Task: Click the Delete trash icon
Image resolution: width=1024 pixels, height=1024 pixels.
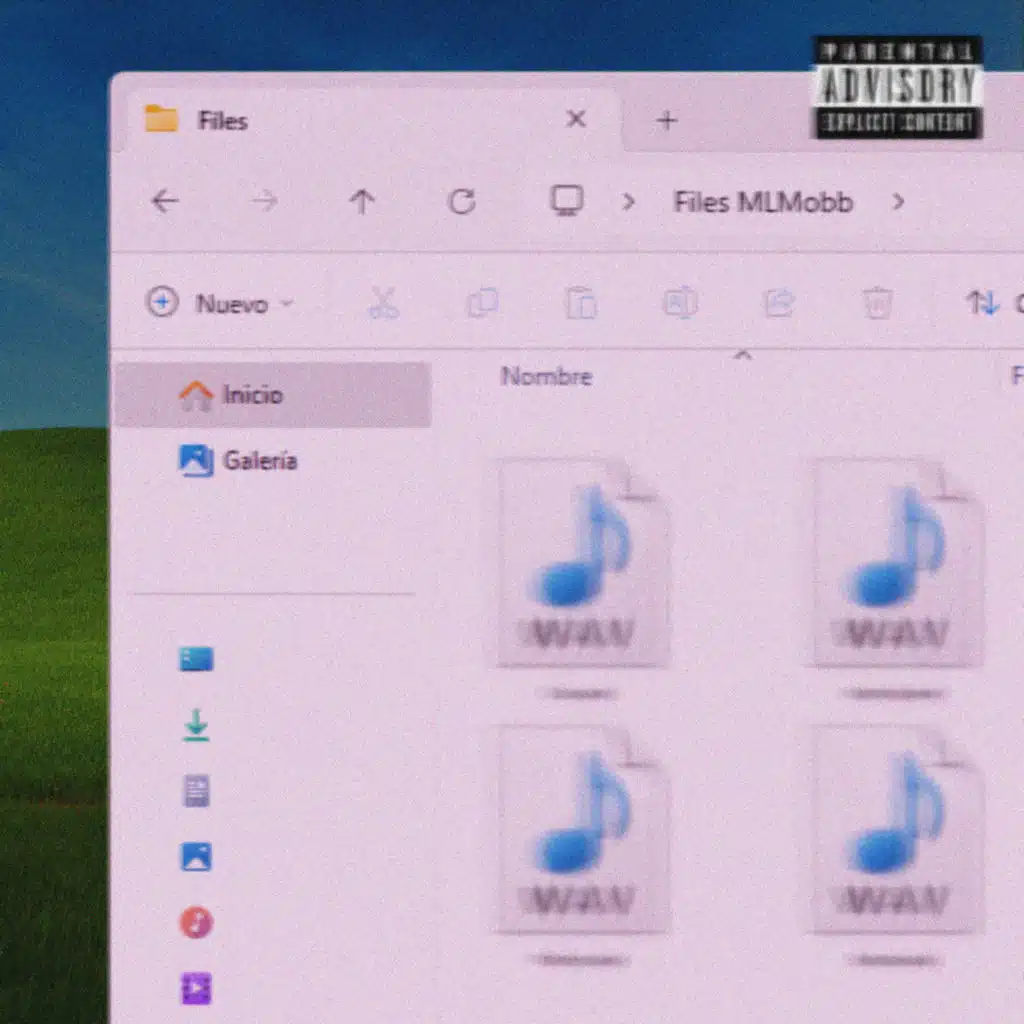Action: coord(877,303)
